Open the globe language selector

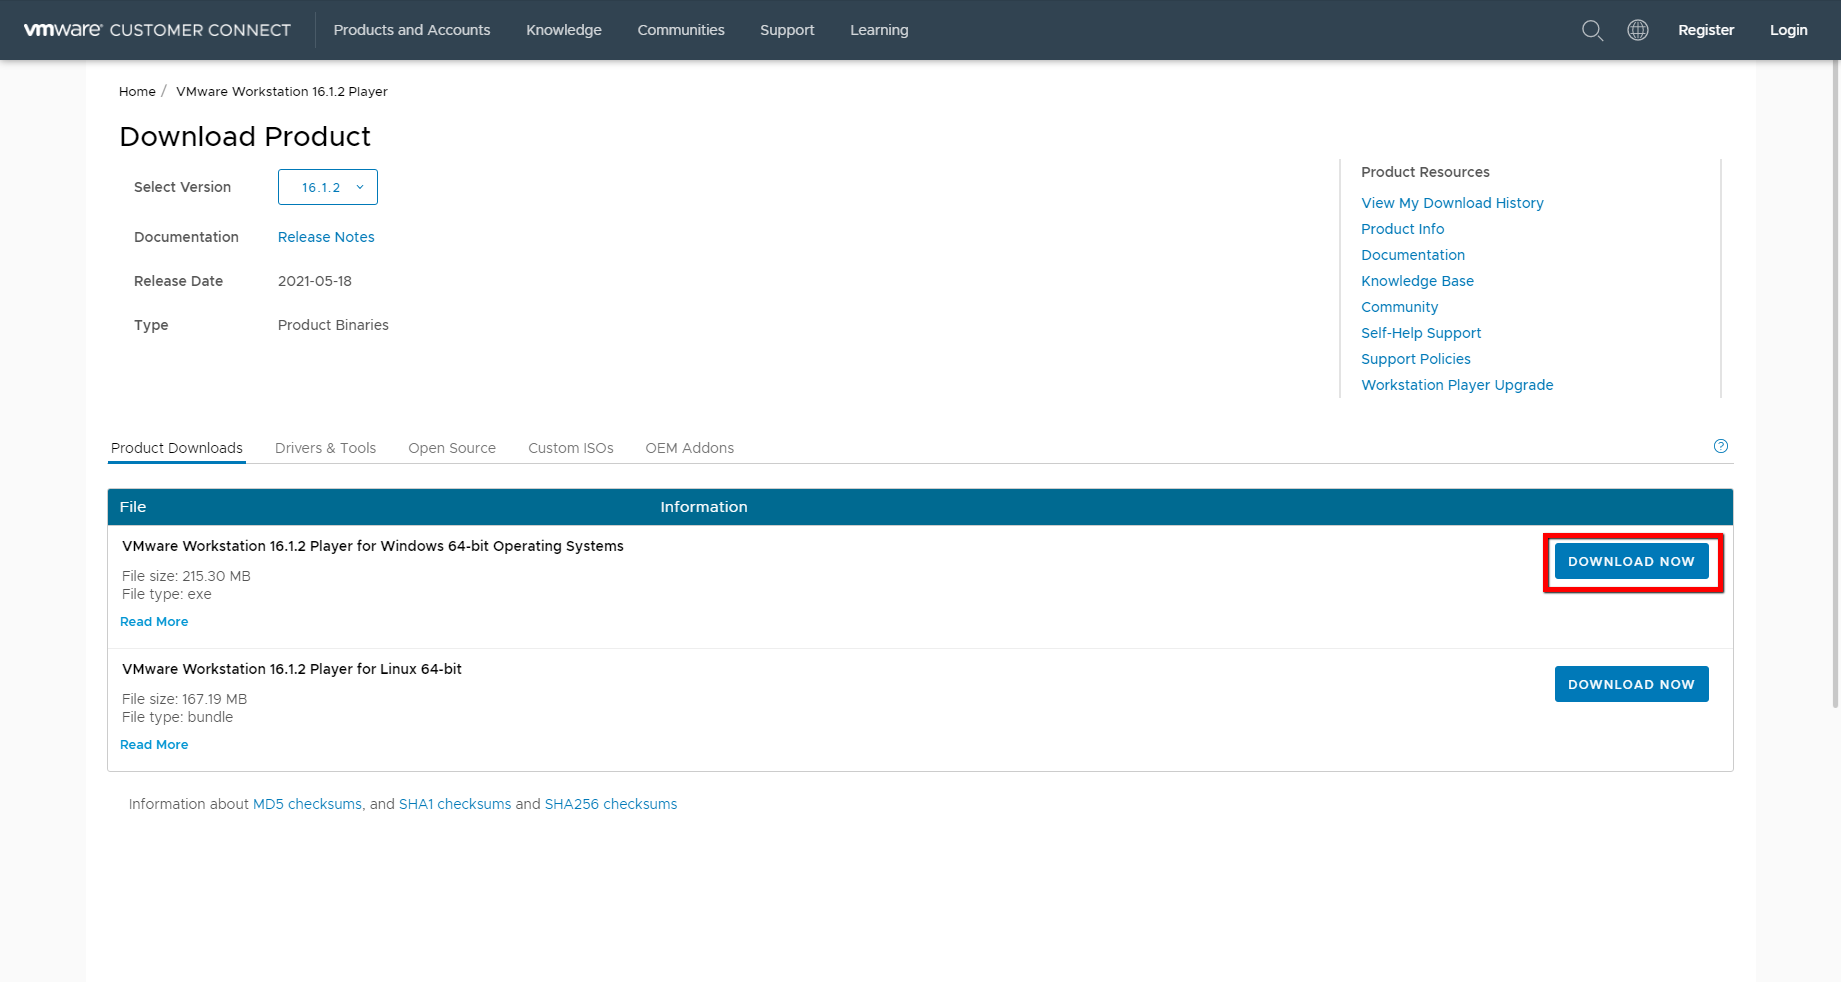pyautogui.click(x=1638, y=30)
